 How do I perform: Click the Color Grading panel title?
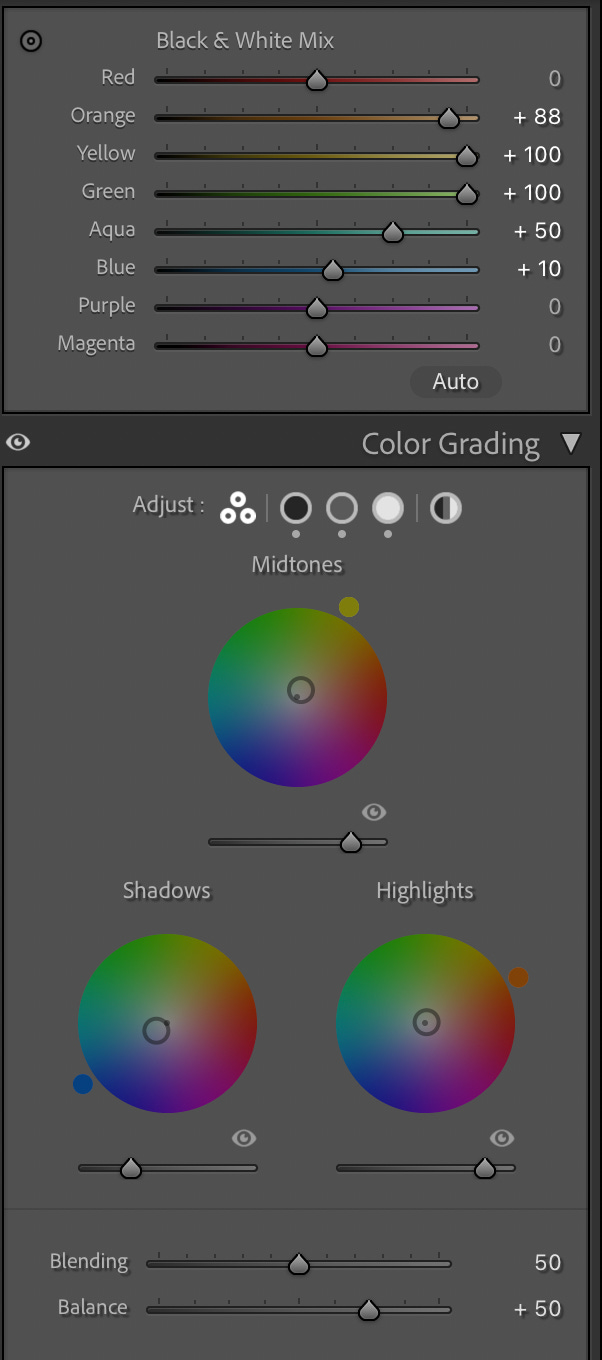coord(451,444)
